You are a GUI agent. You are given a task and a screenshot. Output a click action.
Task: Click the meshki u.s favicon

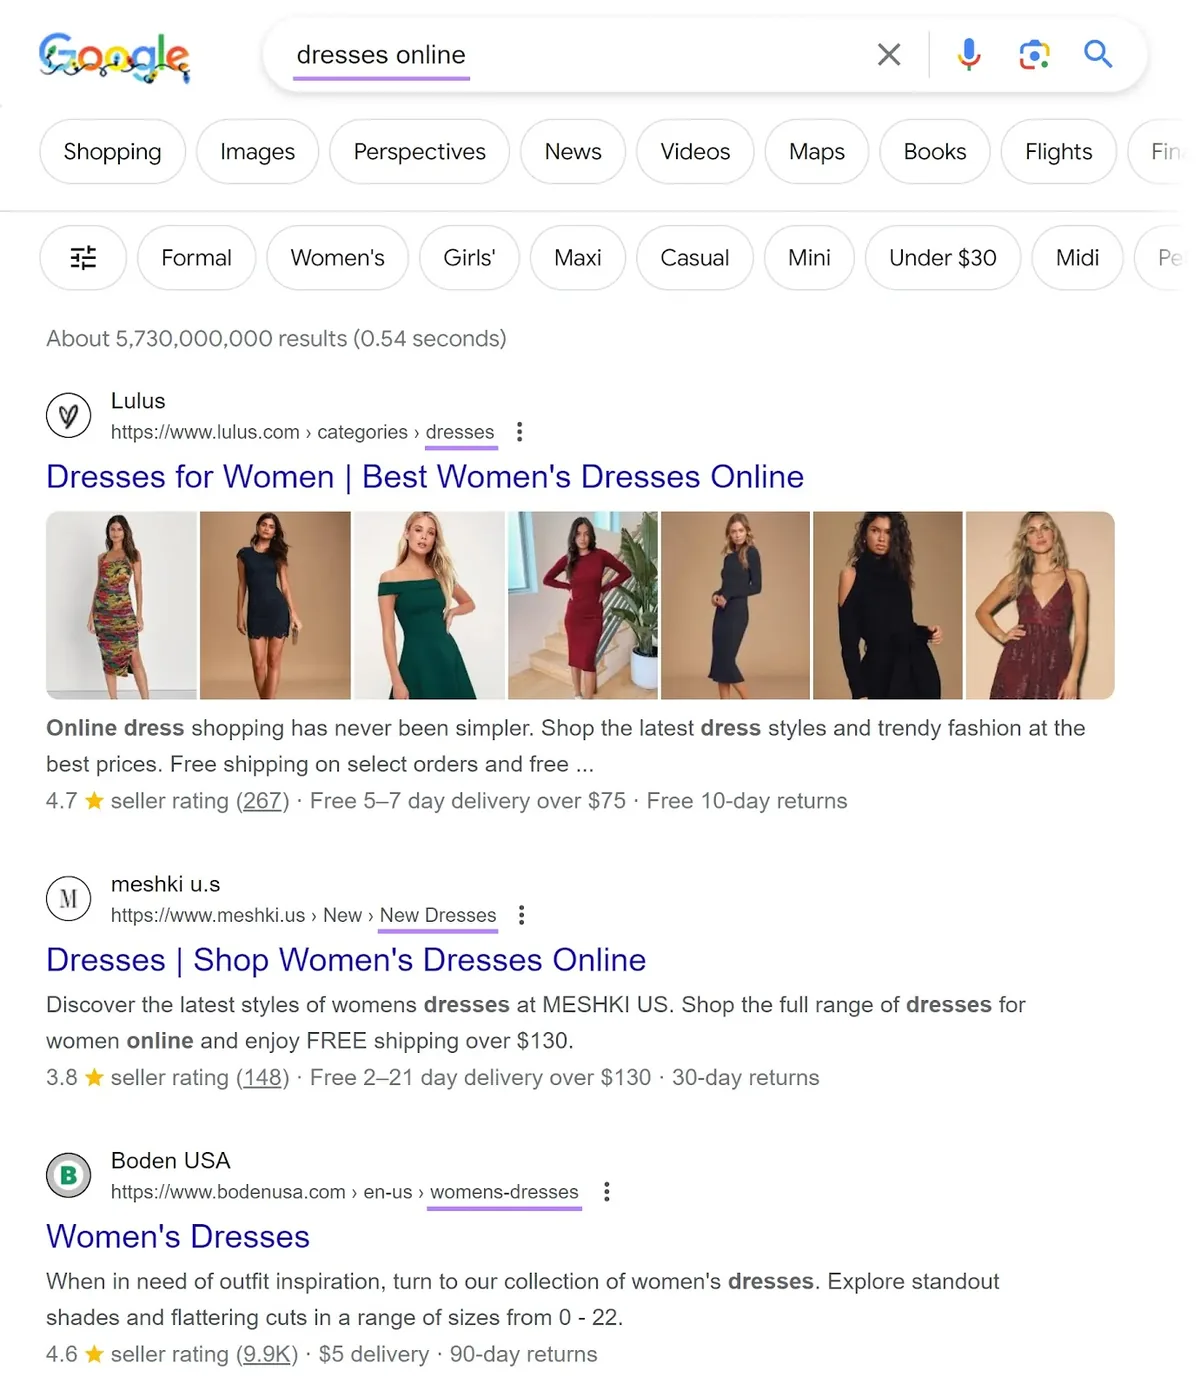68,899
